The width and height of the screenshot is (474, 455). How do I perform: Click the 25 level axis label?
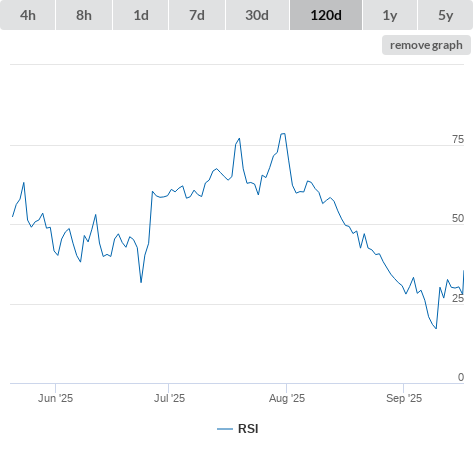[x=458, y=298]
